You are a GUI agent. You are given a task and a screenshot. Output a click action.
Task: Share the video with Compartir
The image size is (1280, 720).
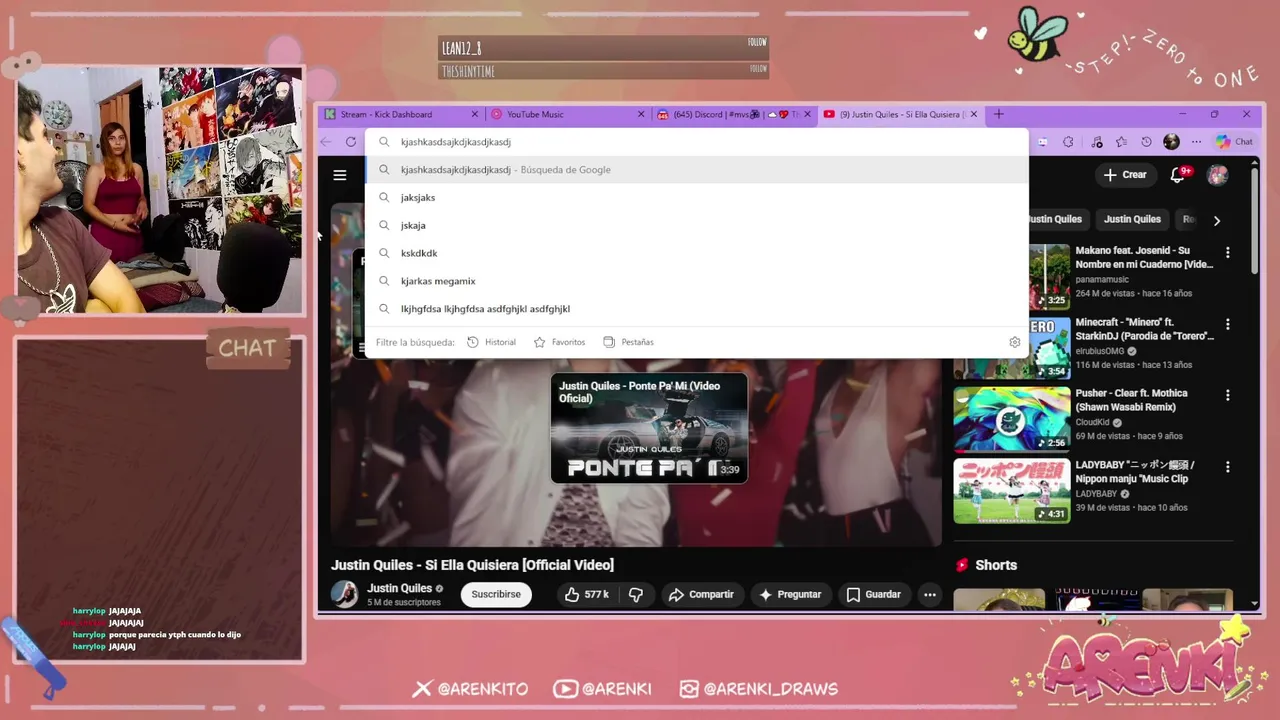click(x=701, y=594)
